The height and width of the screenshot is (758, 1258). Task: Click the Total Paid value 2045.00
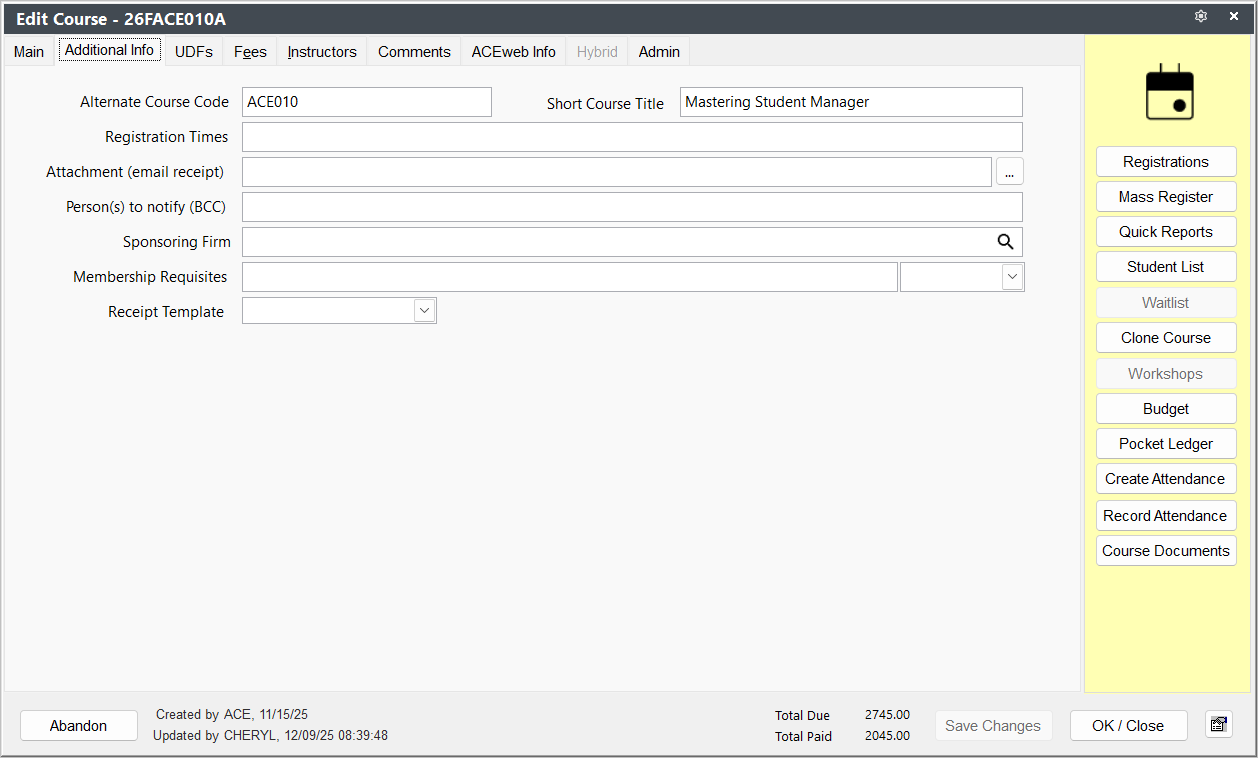tap(887, 736)
